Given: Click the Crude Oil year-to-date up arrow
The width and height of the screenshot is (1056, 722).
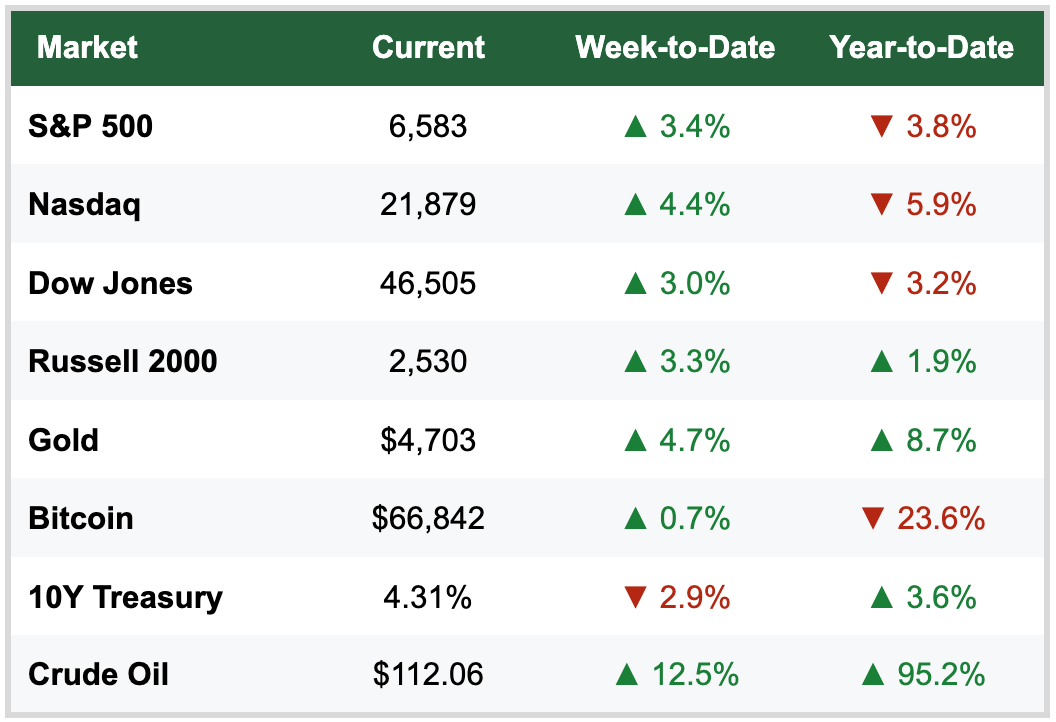Looking at the screenshot, I should point(872,675).
